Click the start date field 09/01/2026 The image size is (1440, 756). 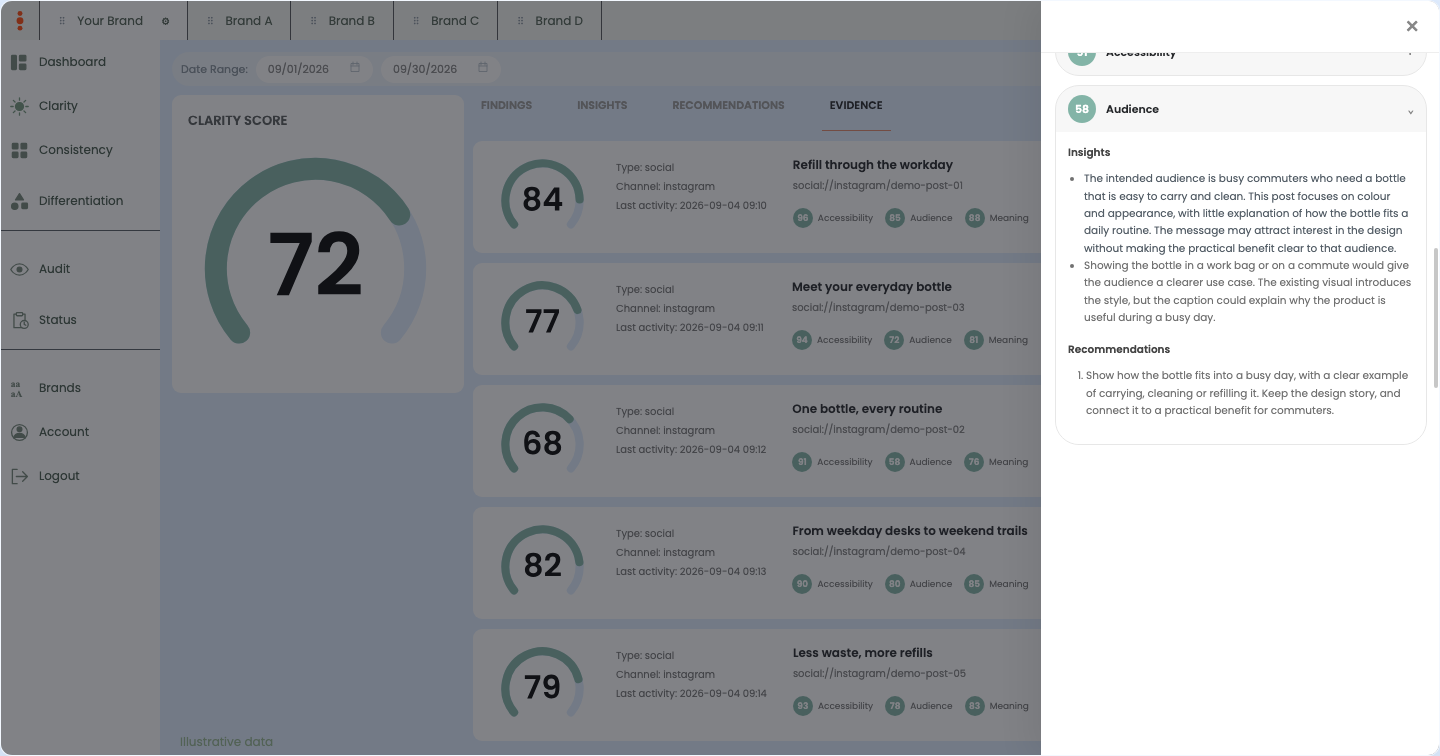coord(314,69)
